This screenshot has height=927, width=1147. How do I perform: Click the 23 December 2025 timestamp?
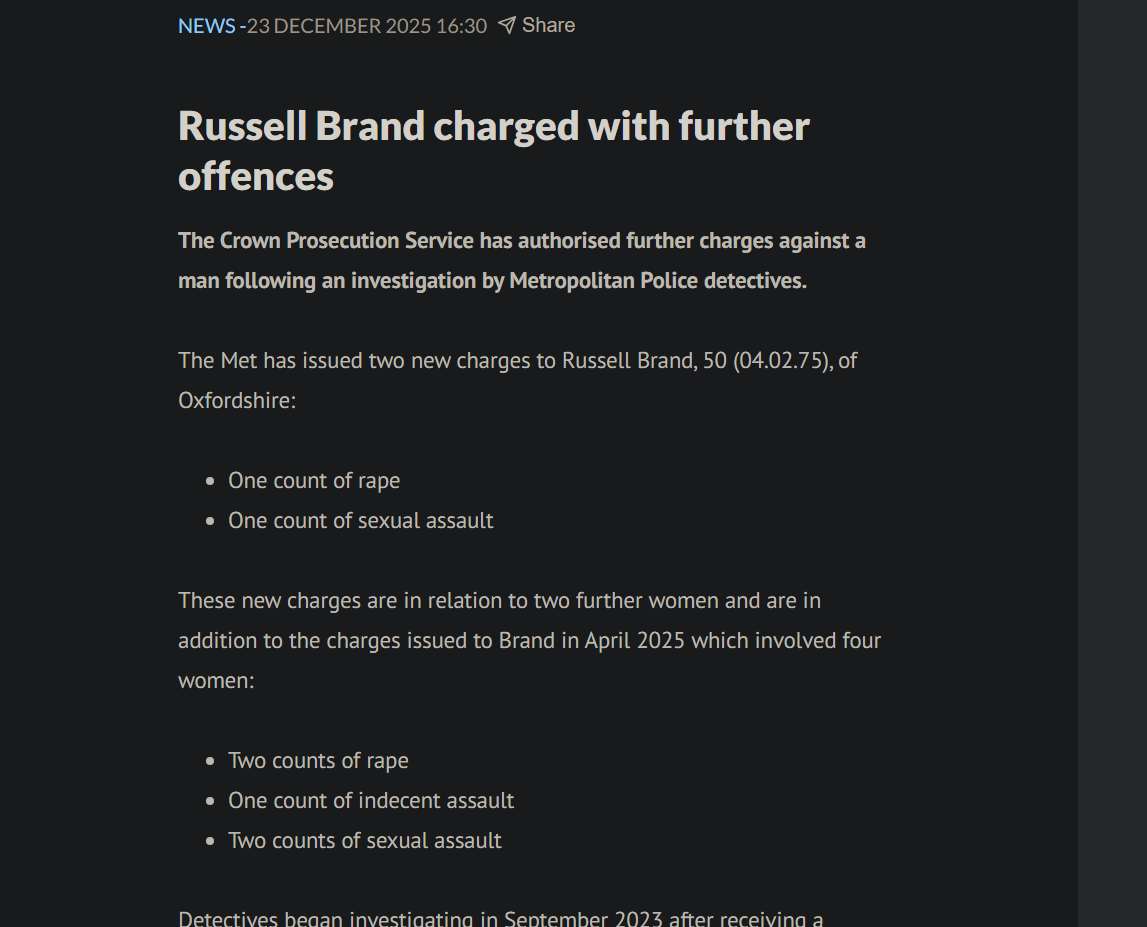click(367, 26)
